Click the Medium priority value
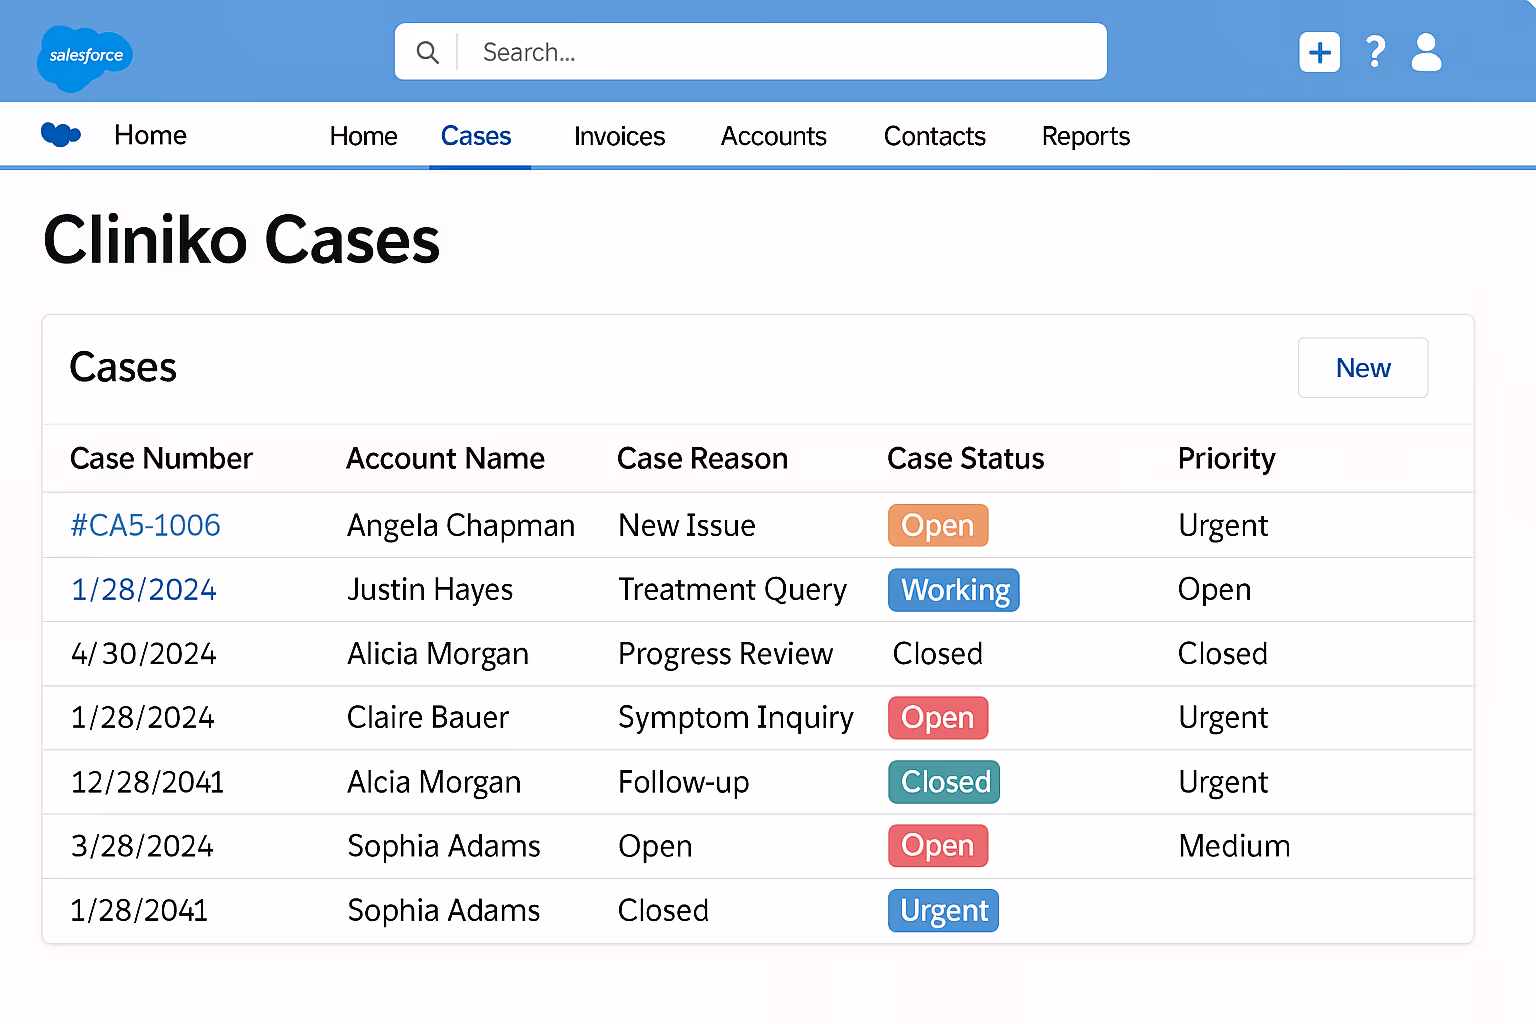This screenshot has height=1024, width=1536. pos(1234,846)
